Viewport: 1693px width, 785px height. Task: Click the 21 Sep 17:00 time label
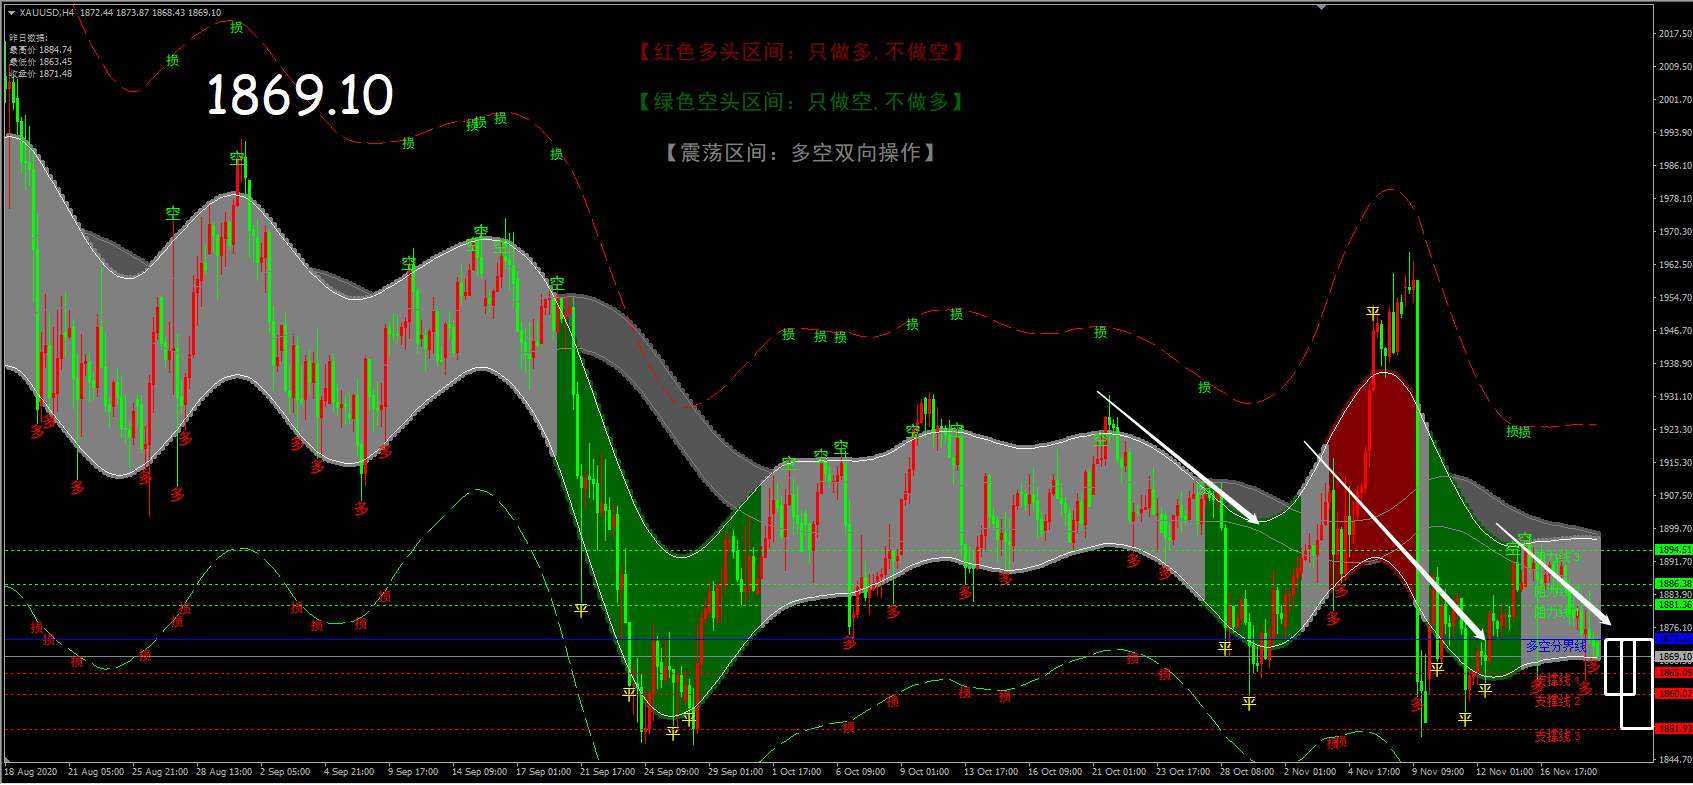[609, 772]
